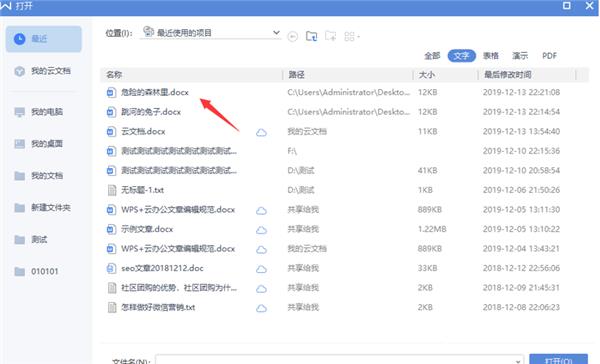
Task: Click the 11KB size cell
Action: [x=427, y=131]
